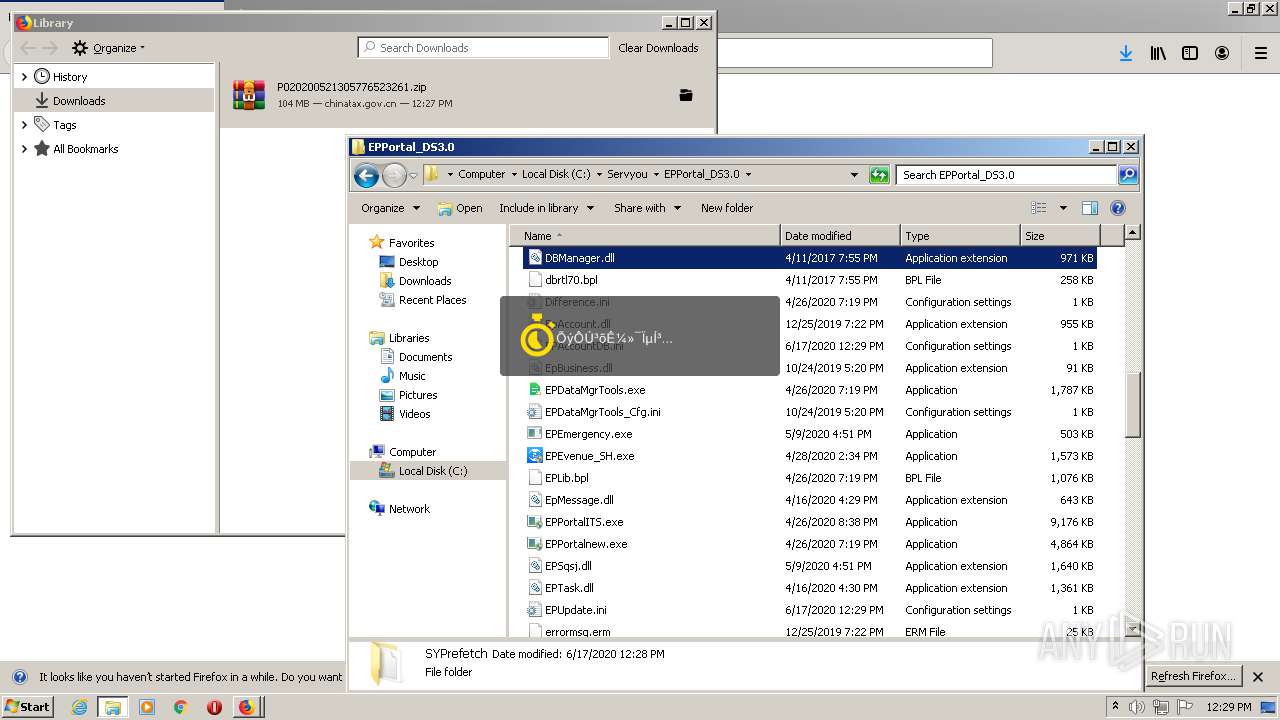Open Pictures library
Viewport: 1280px width, 720px height.
[408, 395]
